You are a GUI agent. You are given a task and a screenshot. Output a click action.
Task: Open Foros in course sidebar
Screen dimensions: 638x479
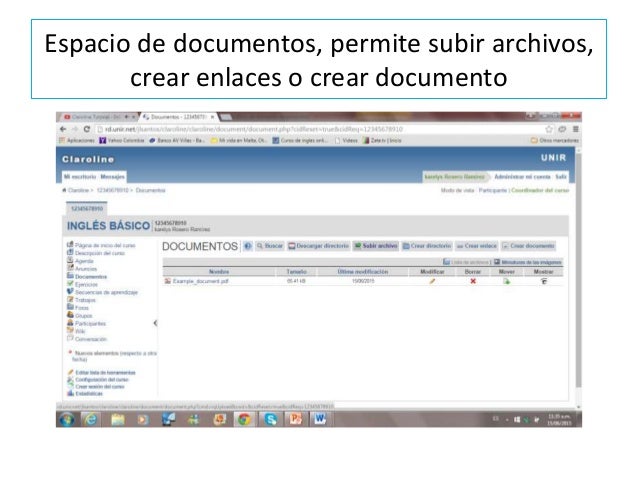click(82, 308)
